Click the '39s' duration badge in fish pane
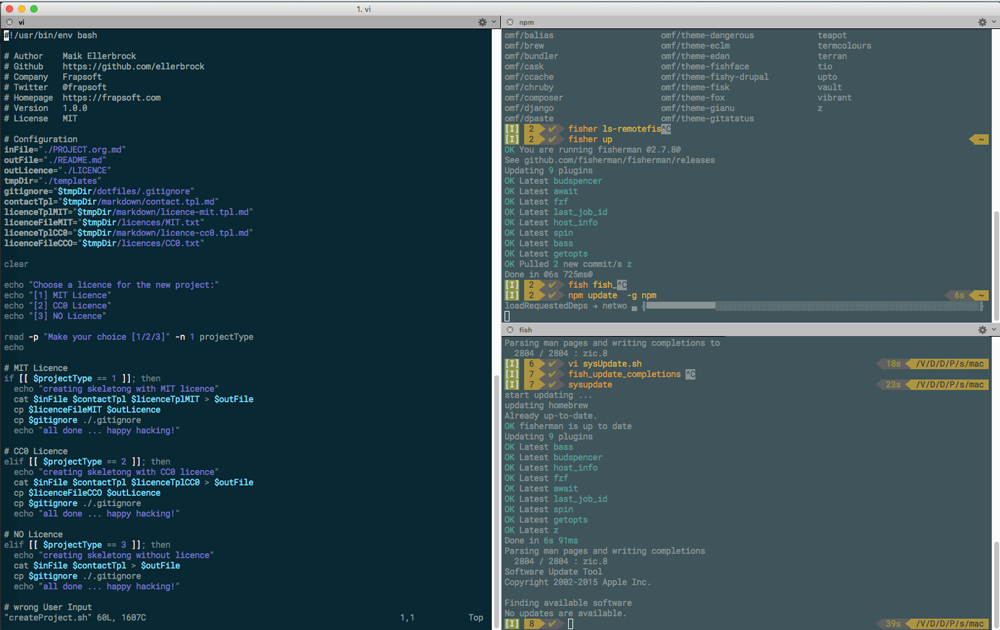The height and width of the screenshot is (630, 1000). tap(893, 624)
